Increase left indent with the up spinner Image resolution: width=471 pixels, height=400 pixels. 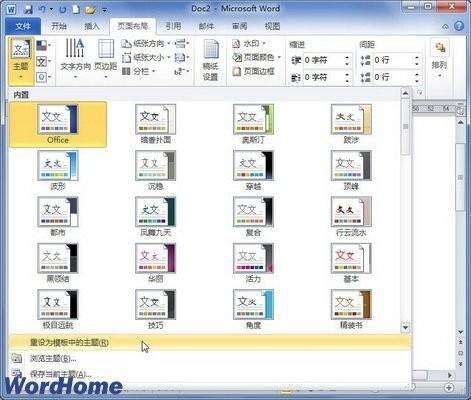(347, 57)
